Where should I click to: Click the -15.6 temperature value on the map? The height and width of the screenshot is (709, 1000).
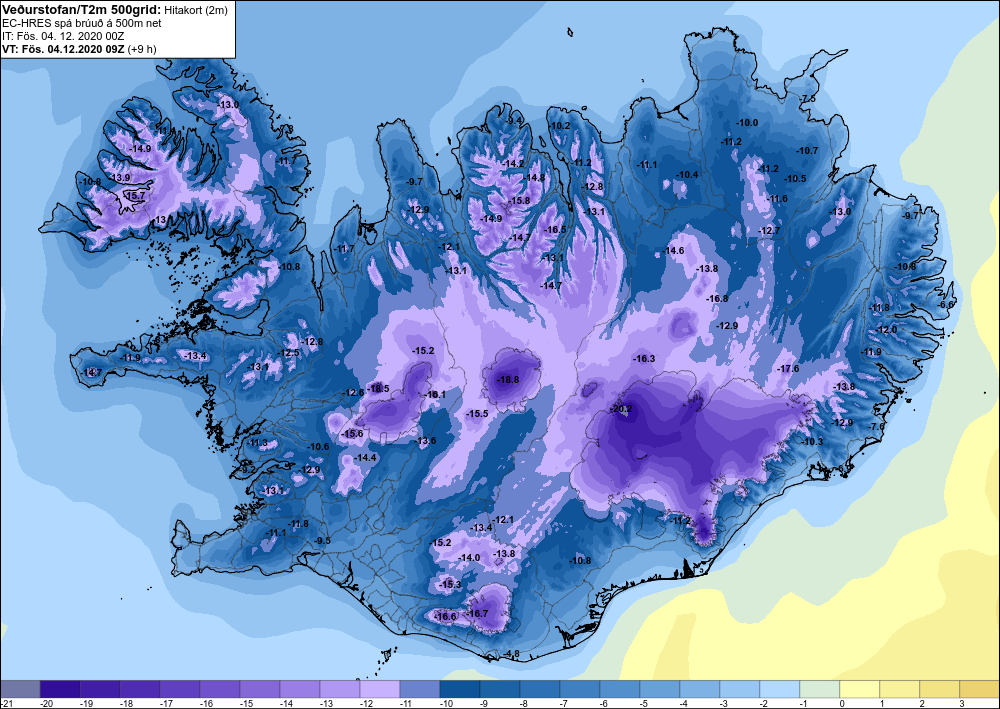pyautogui.click(x=352, y=434)
